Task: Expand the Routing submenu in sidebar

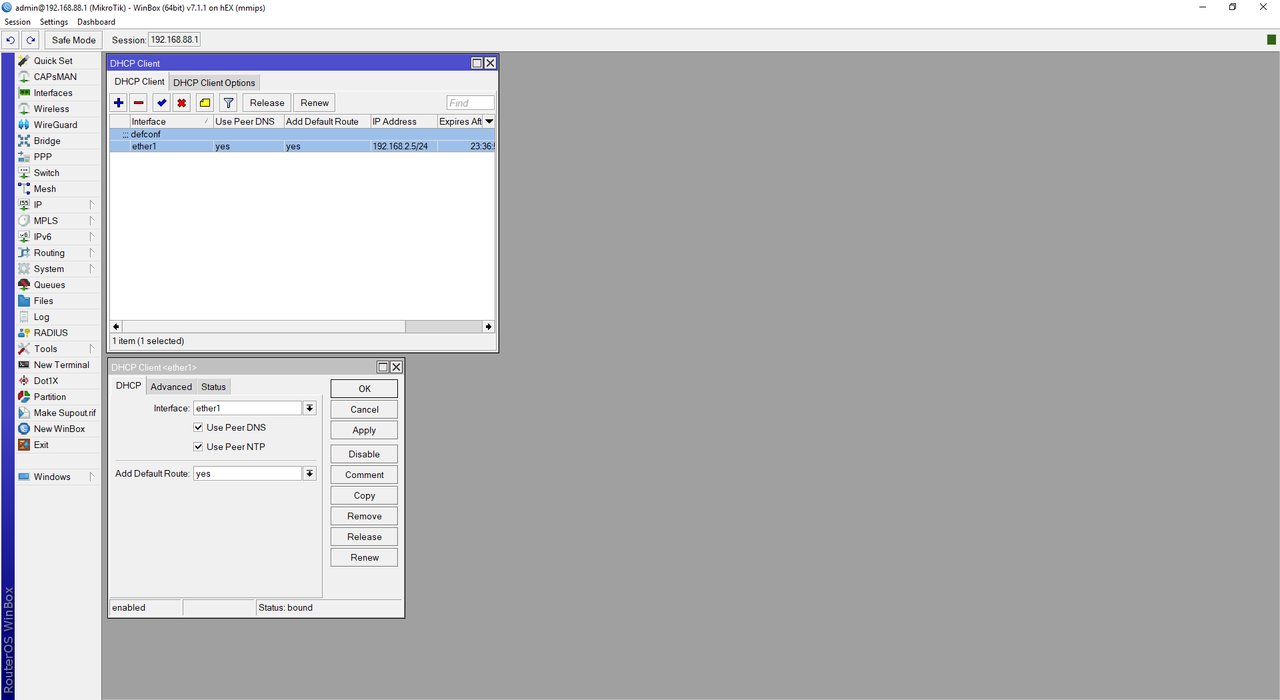Action: (x=92, y=253)
